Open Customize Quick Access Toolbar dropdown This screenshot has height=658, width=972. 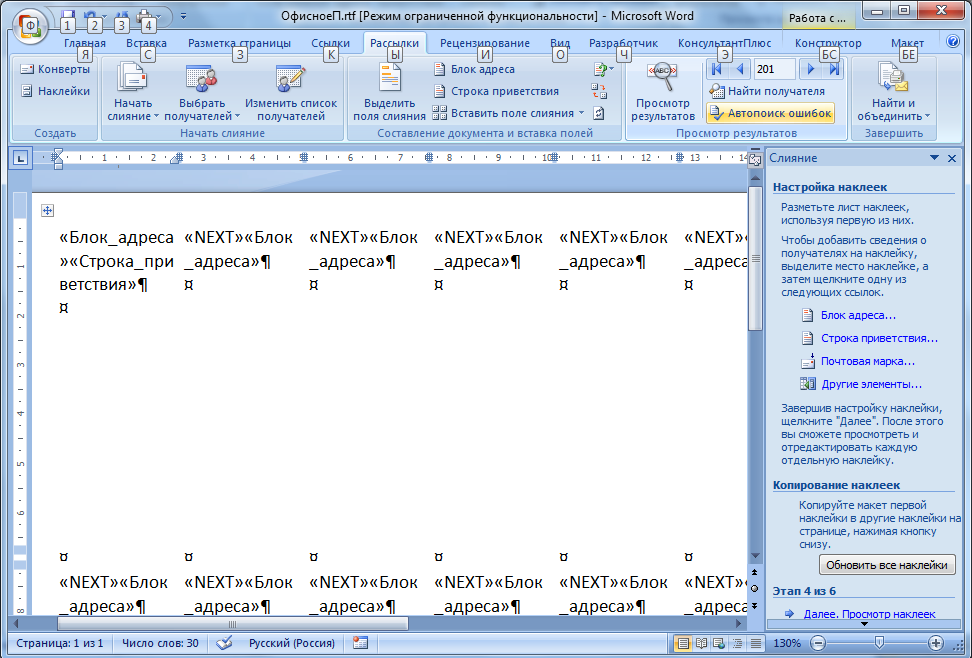click(x=183, y=16)
